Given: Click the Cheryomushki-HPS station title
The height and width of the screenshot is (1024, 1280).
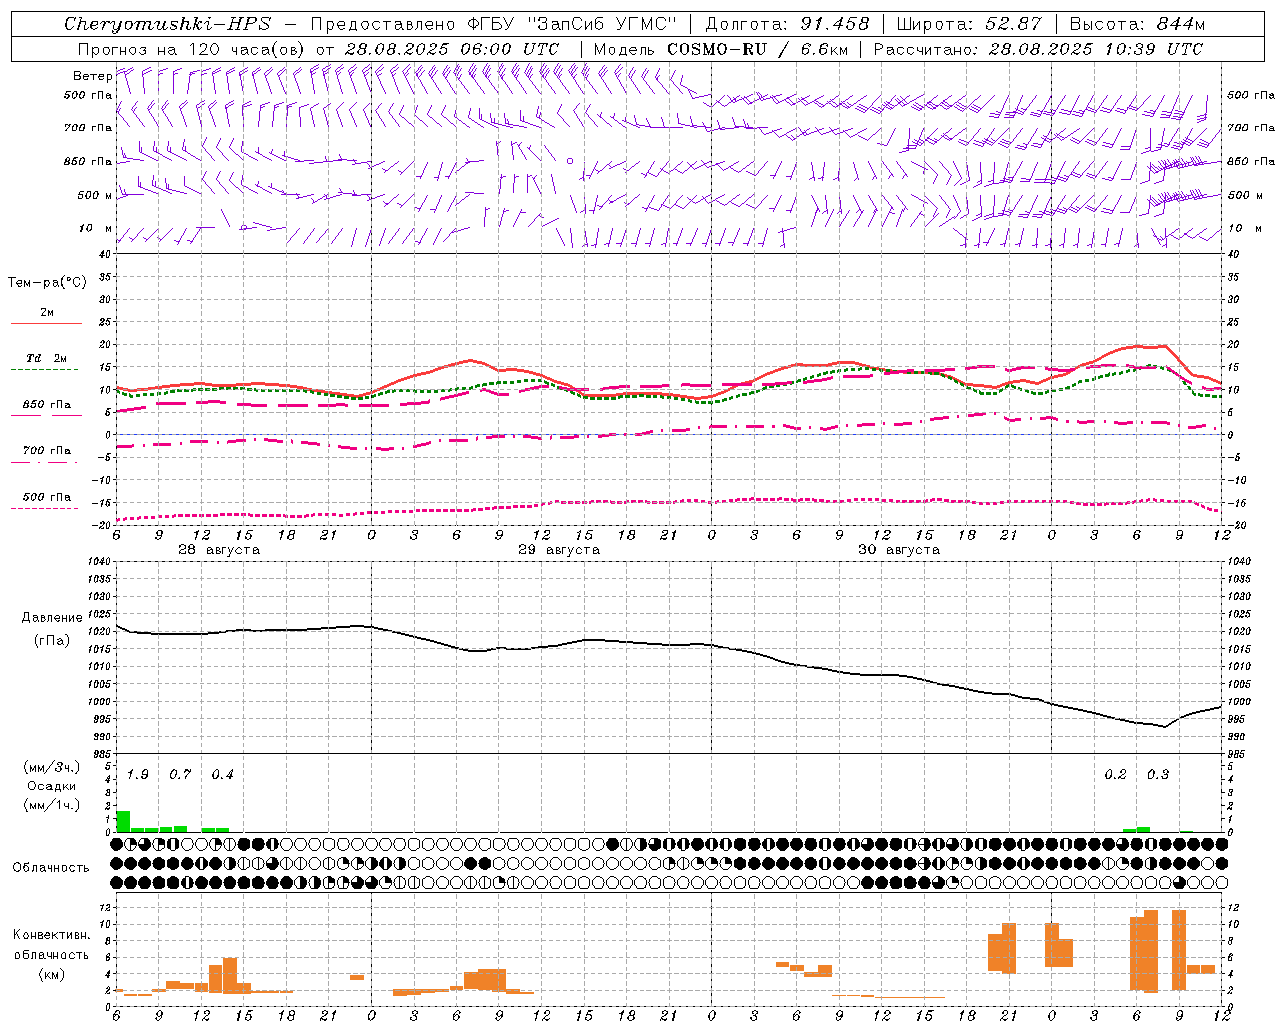Looking at the screenshot, I should 167,24.
